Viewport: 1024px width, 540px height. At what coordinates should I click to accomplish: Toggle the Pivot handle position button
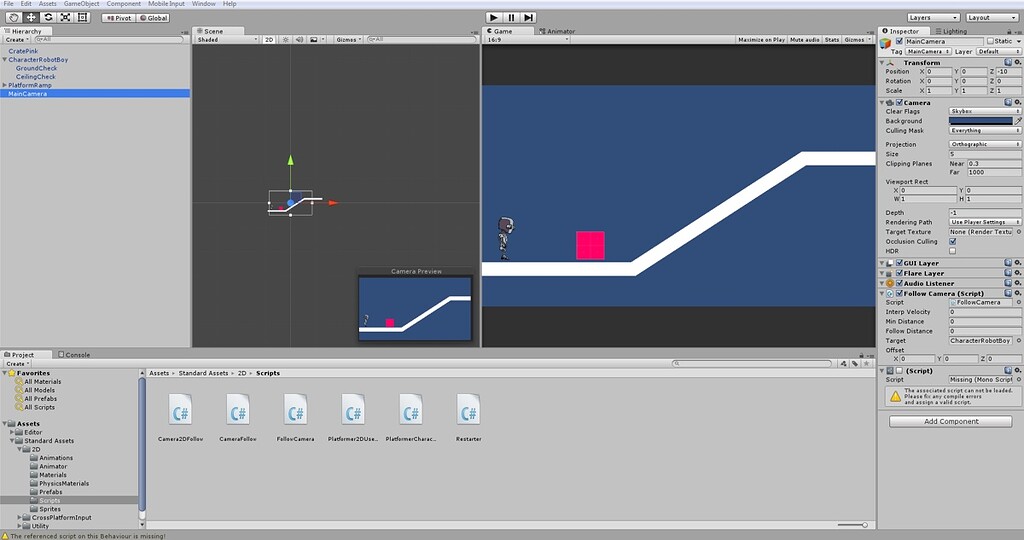click(119, 18)
